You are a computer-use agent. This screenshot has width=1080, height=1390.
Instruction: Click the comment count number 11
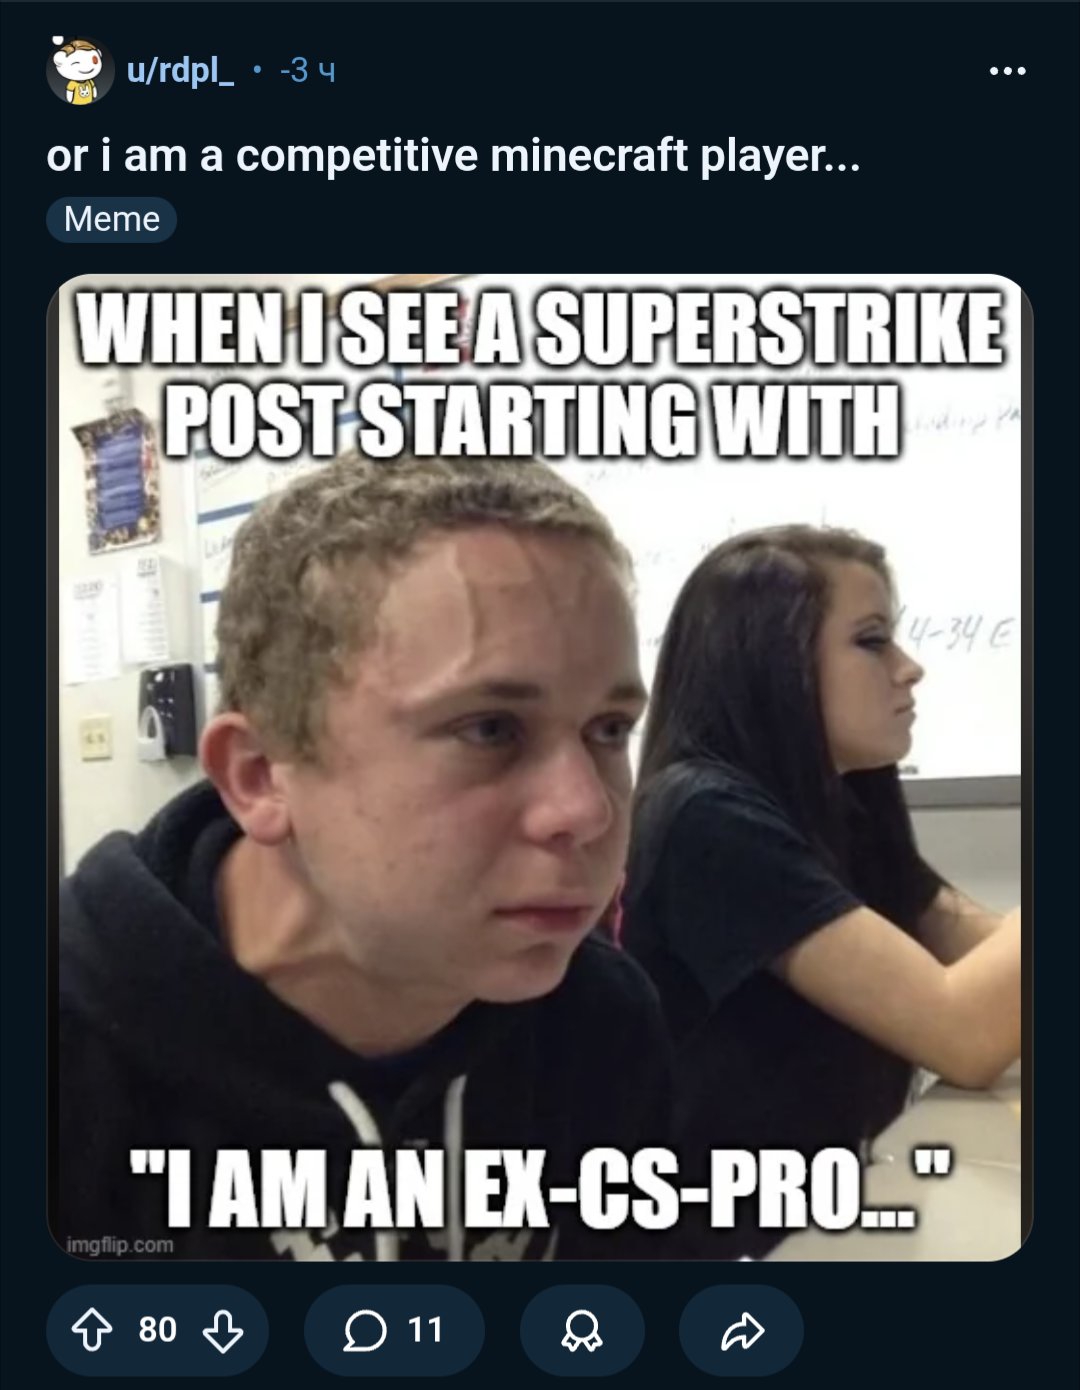tap(425, 1330)
